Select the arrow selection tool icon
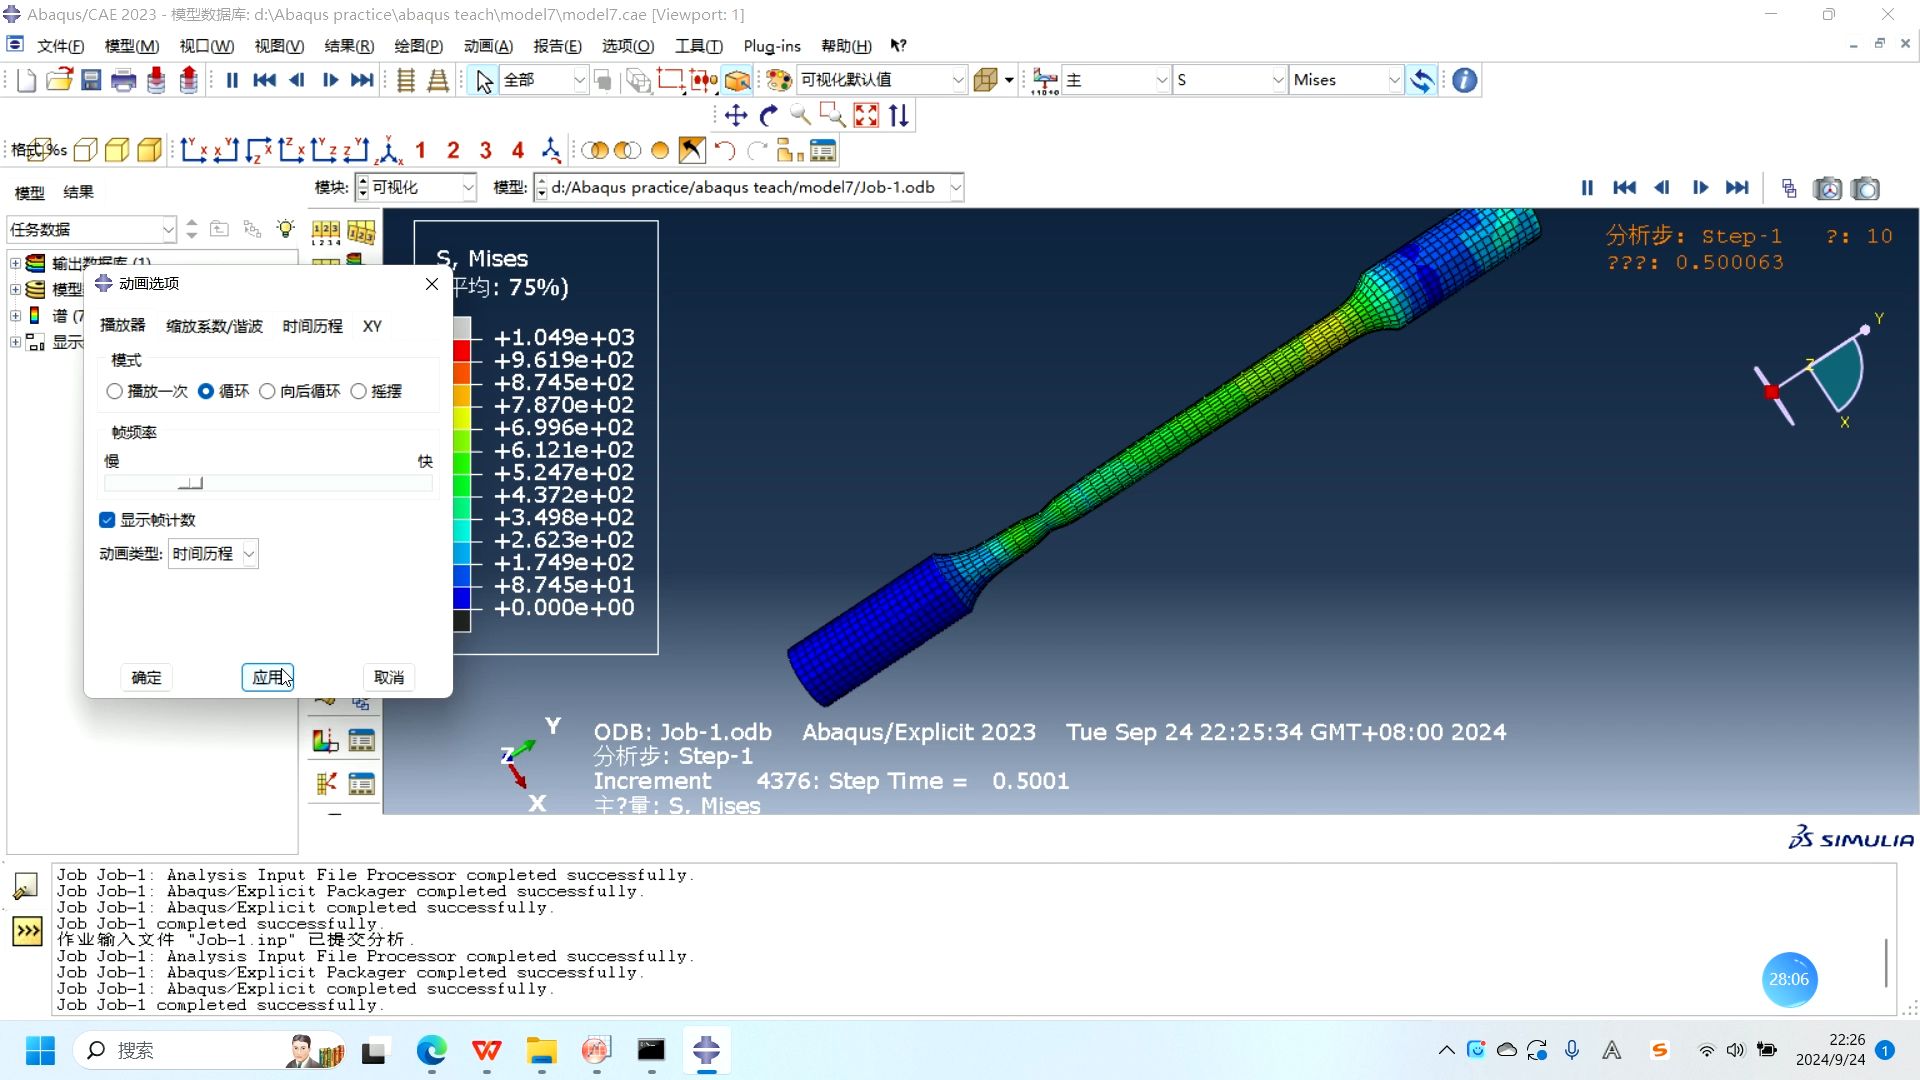 coord(484,80)
